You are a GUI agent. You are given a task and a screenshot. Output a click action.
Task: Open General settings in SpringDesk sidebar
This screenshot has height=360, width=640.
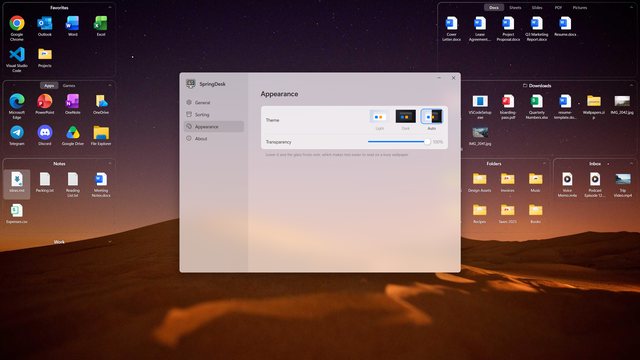pyautogui.click(x=214, y=102)
